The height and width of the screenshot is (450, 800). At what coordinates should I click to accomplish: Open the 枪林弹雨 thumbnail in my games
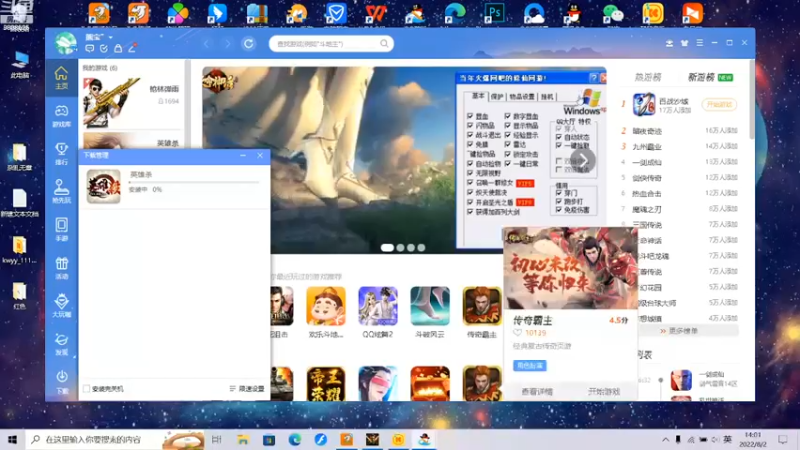click(x=111, y=102)
